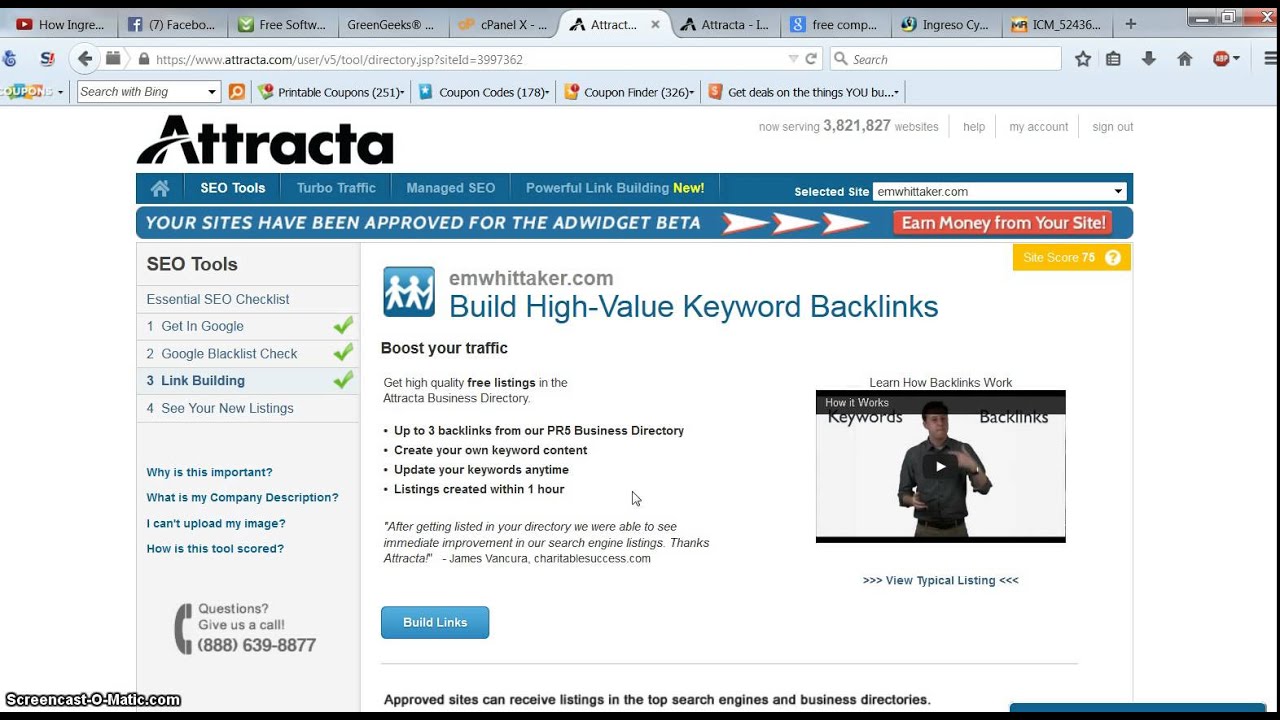Click the help link in header
Image resolution: width=1280 pixels, height=720 pixels.
tap(974, 127)
